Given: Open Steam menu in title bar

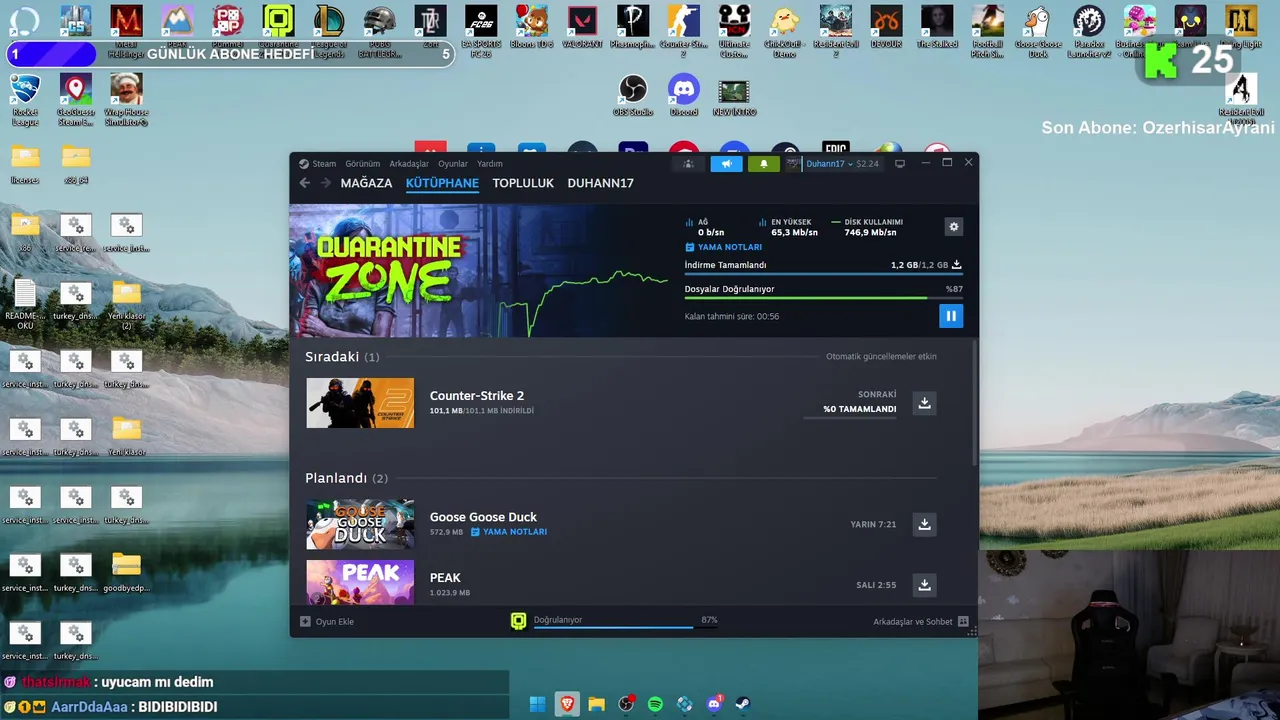Looking at the screenshot, I should pos(318,163).
